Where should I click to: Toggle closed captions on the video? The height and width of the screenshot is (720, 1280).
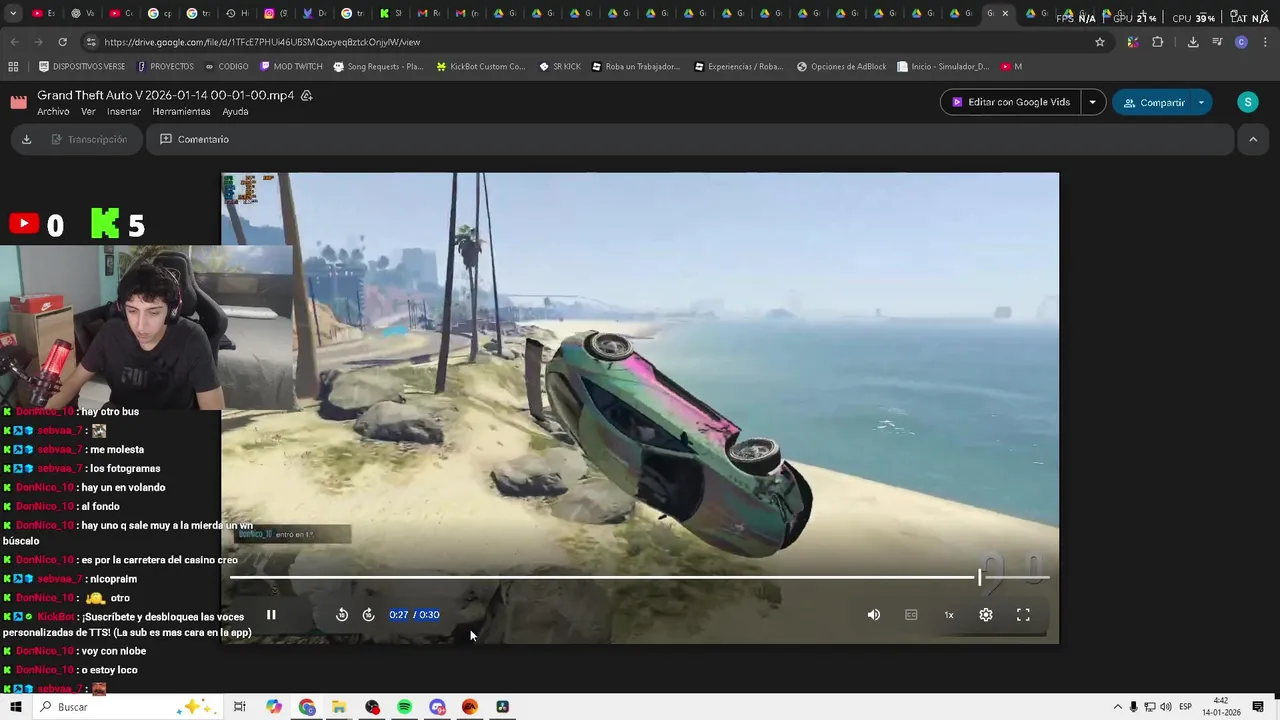pos(911,615)
